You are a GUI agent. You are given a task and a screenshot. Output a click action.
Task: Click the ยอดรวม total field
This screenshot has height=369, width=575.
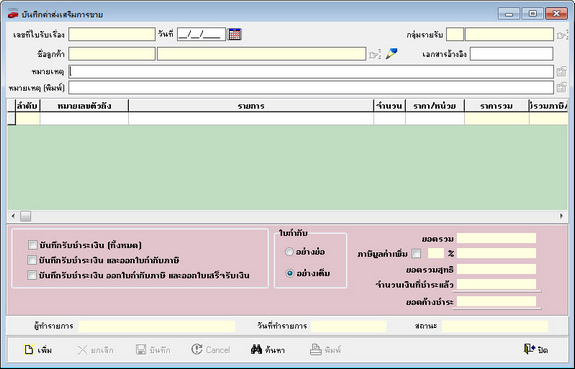click(496, 238)
